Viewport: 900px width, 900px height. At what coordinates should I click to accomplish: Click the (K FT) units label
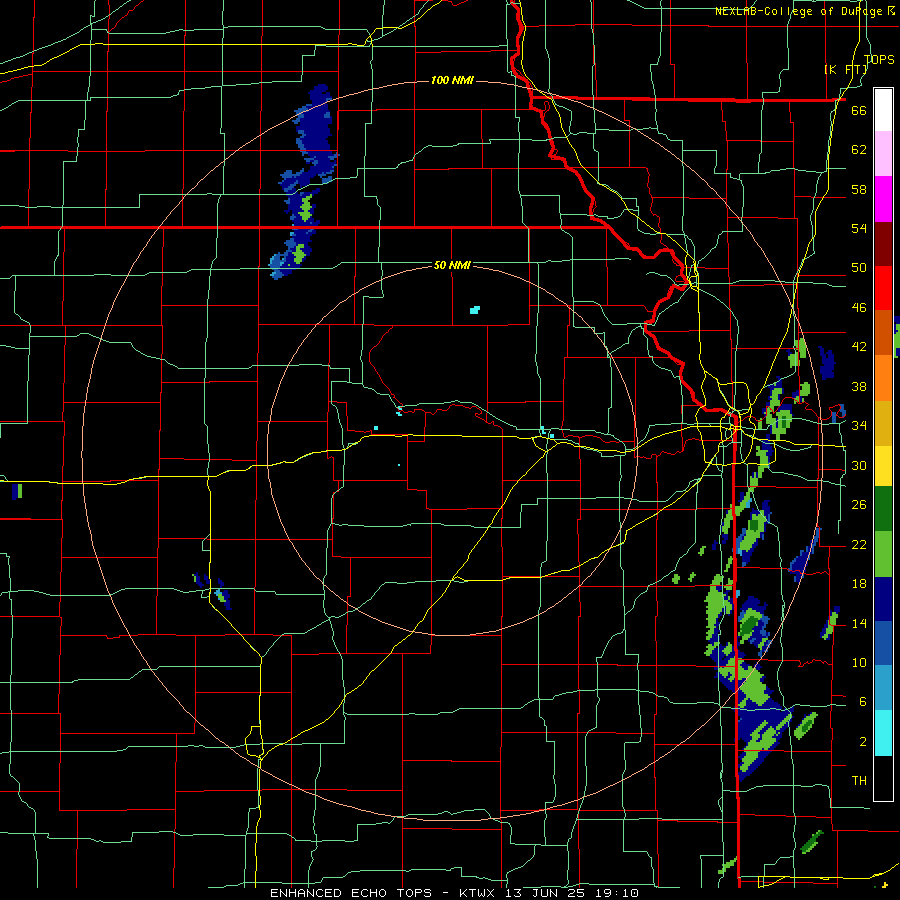coord(846,69)
